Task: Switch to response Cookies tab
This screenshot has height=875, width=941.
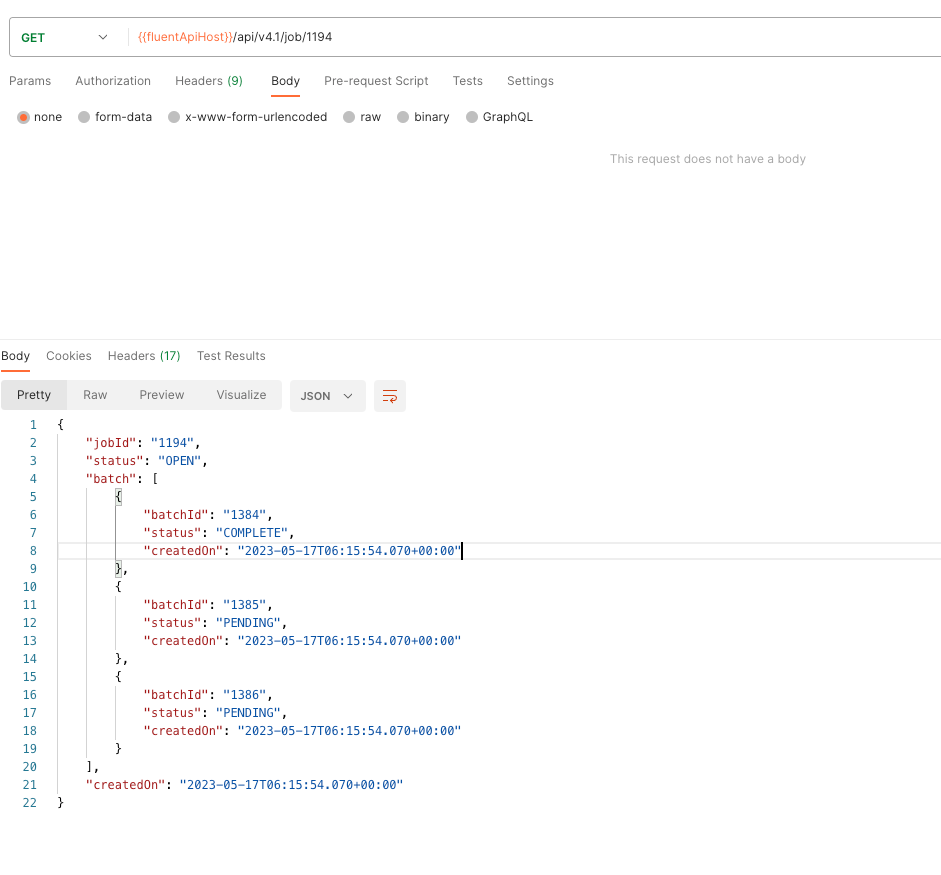Action: click(x=69, y=356)
